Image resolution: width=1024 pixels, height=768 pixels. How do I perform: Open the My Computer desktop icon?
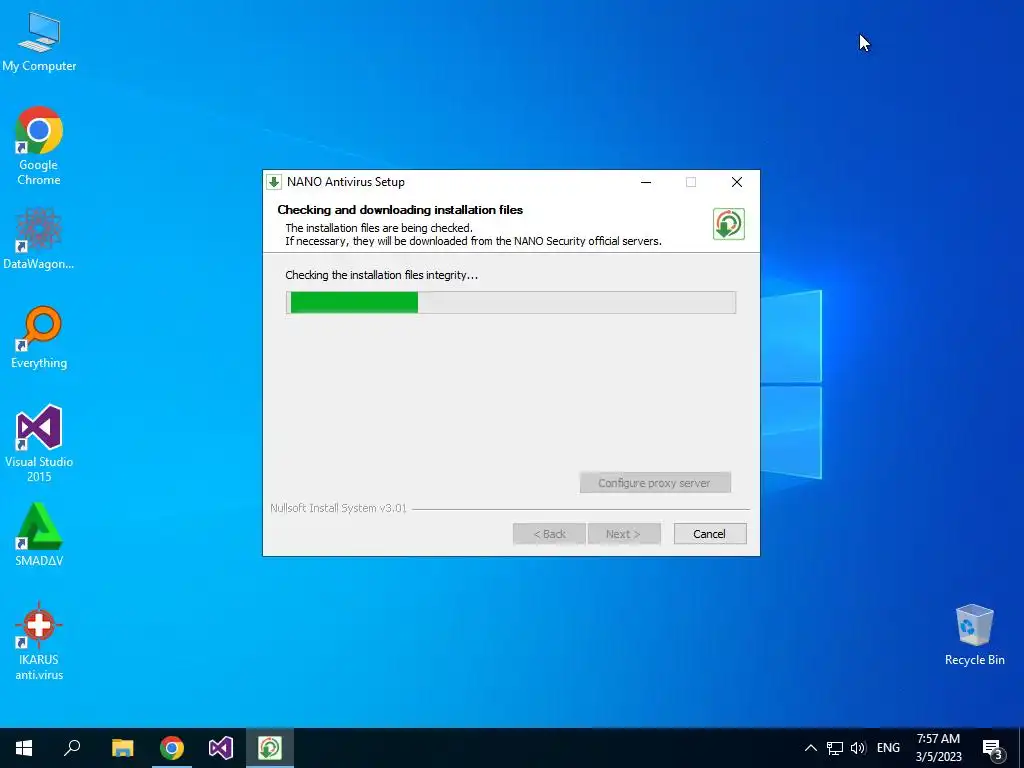point(39,41)
